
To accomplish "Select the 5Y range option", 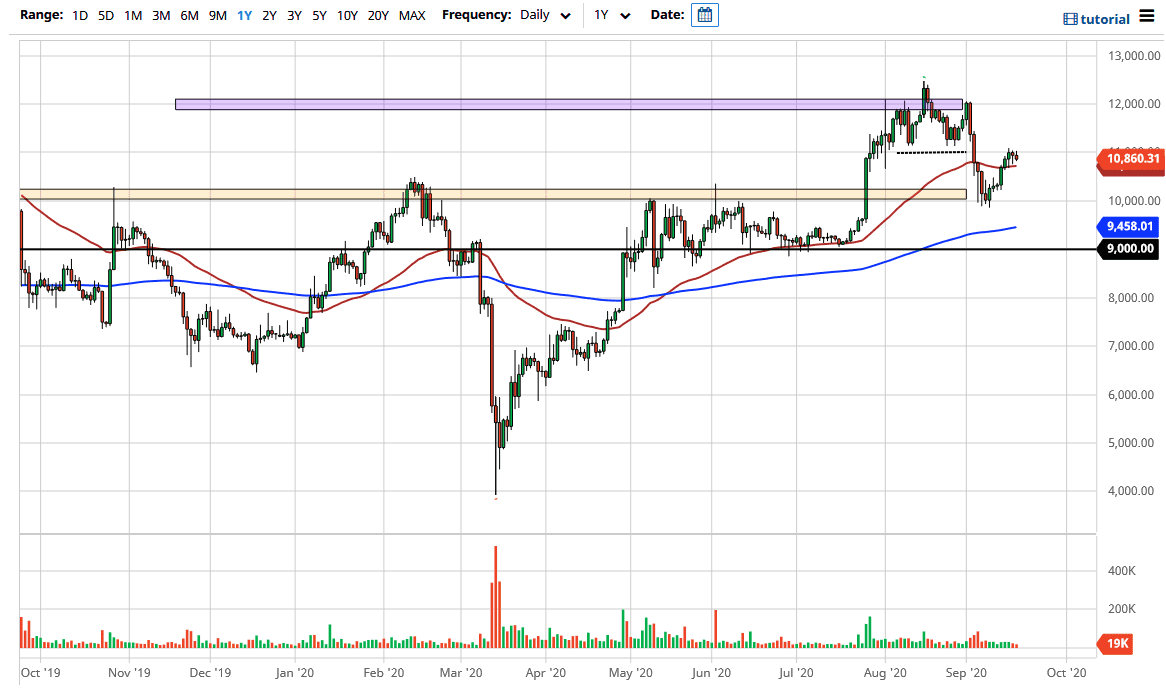I will [318, 15].
